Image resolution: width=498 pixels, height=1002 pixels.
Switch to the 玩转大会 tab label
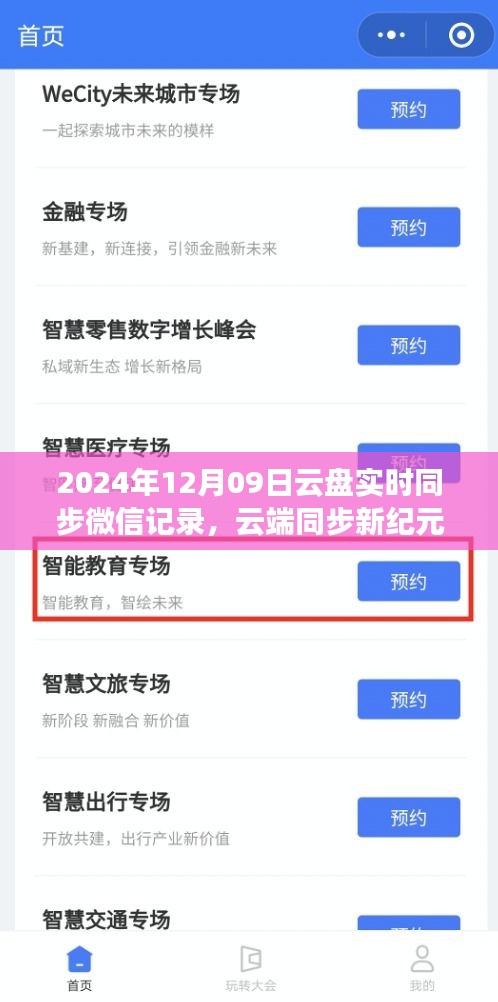[251, 985]
